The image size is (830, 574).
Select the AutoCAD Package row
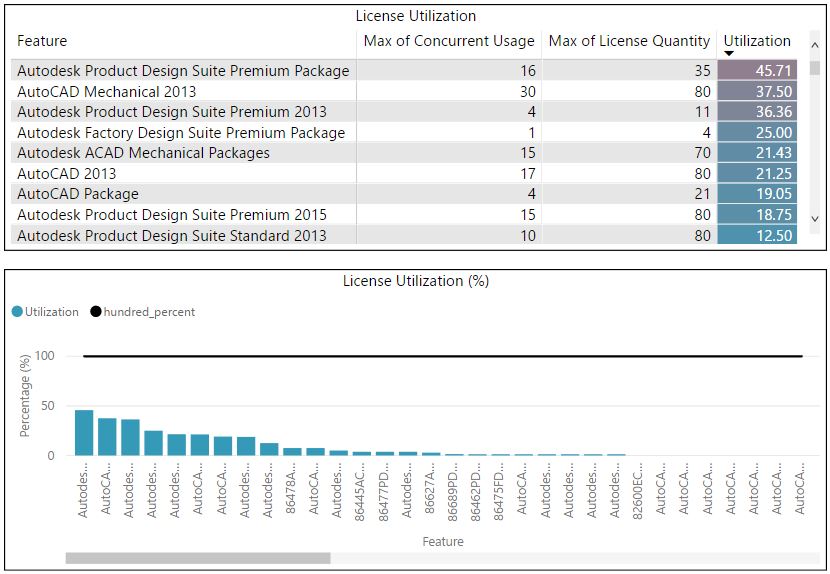point(78,194)
